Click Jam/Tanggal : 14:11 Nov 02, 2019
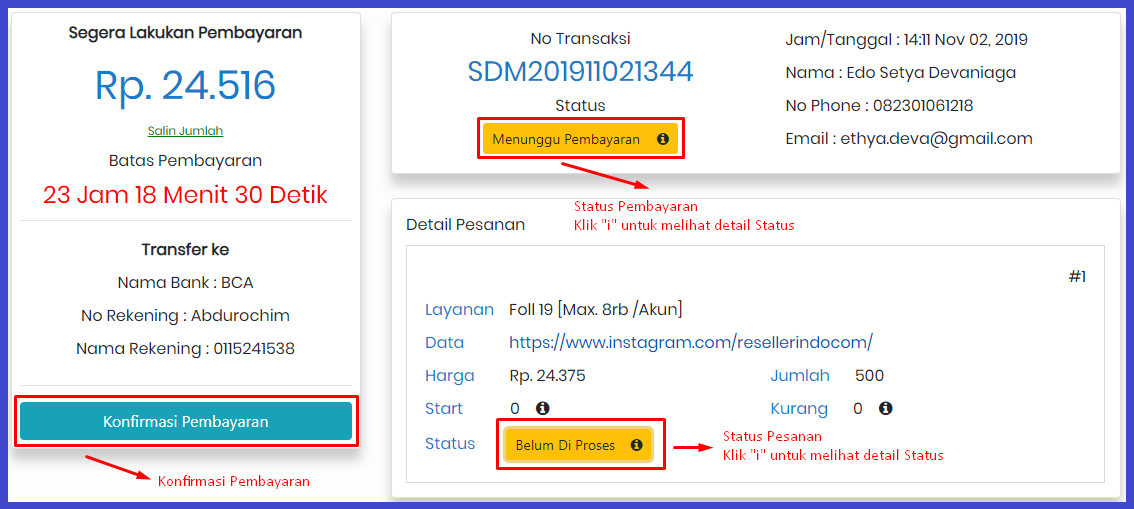The width and height of the screenshot is (1134, 509). 907,40
